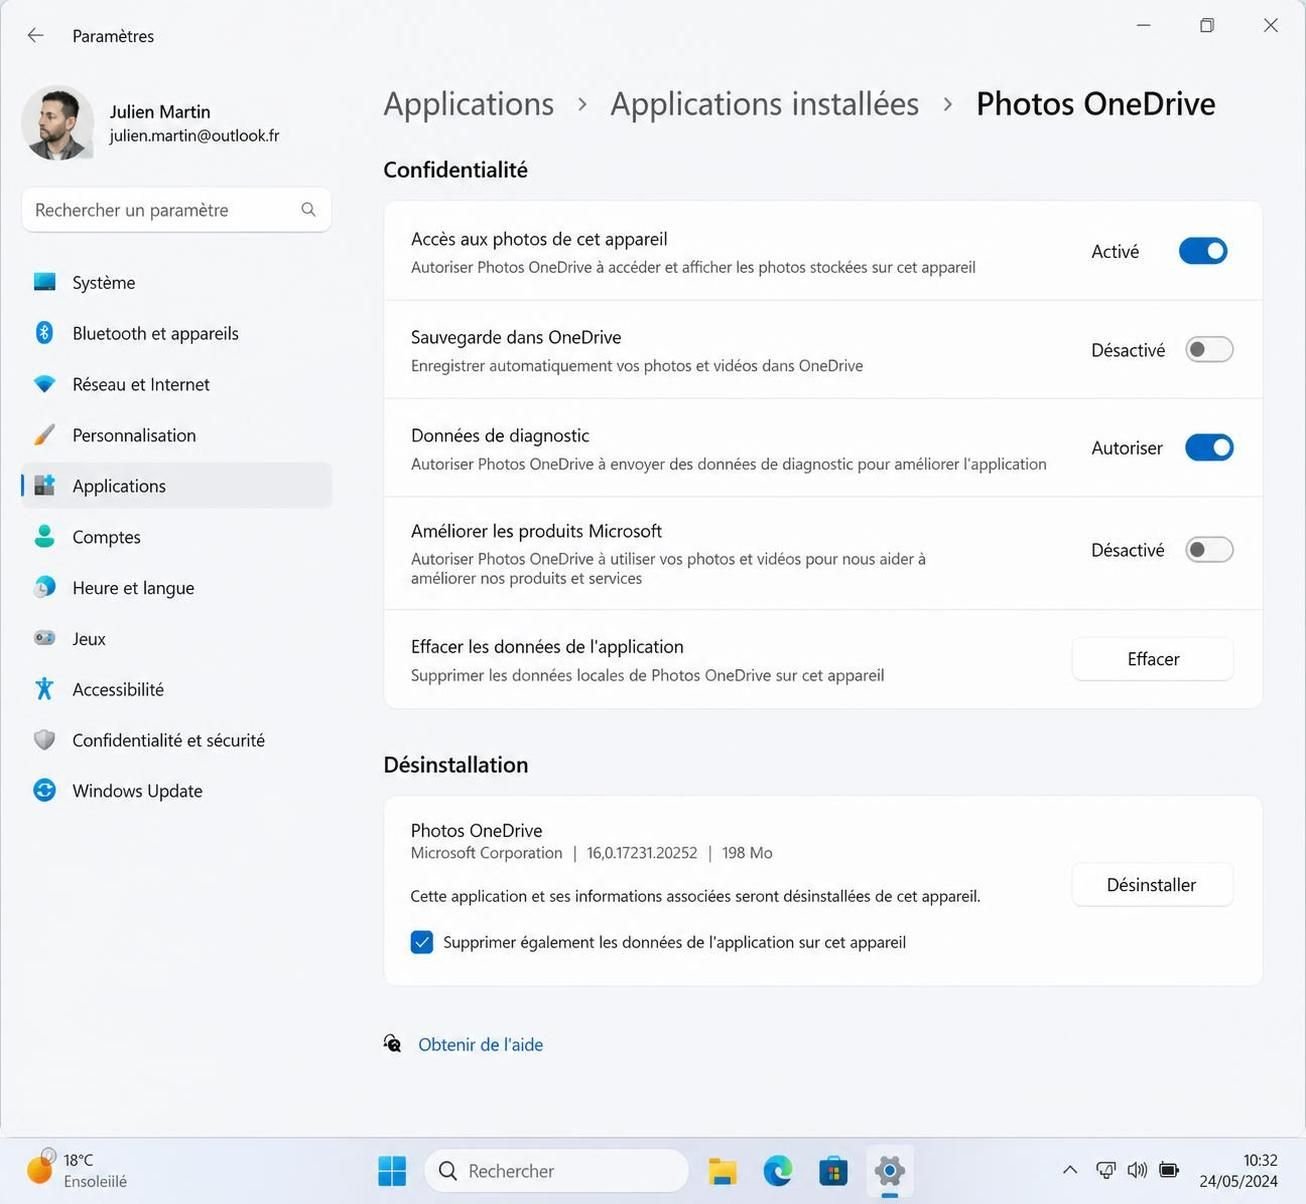Click the Réseau et Internet wifi icon
1306x1204 pixels.
44,384
